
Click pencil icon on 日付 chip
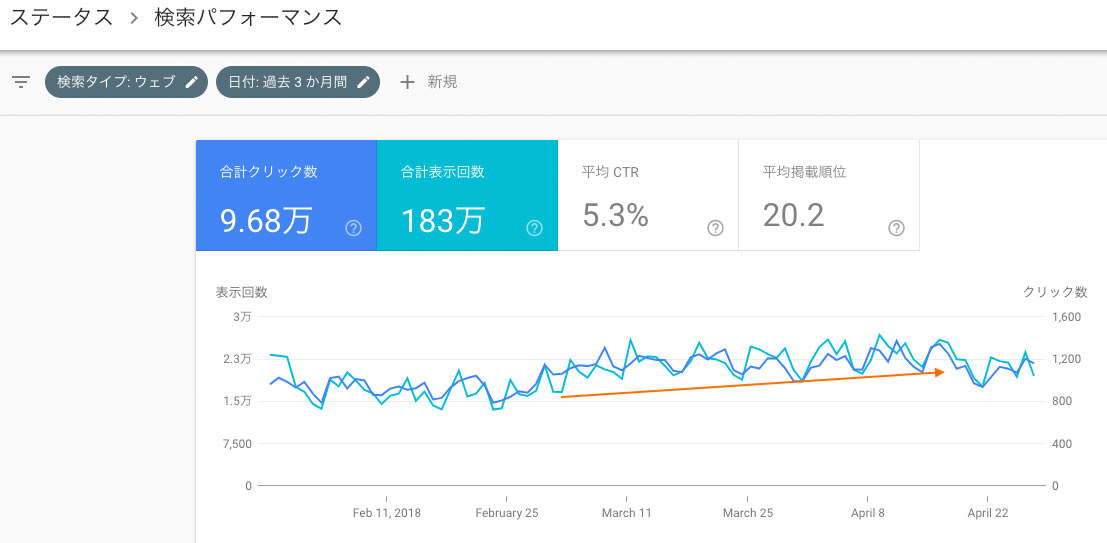pyautogui.click(x=364, y=82)
